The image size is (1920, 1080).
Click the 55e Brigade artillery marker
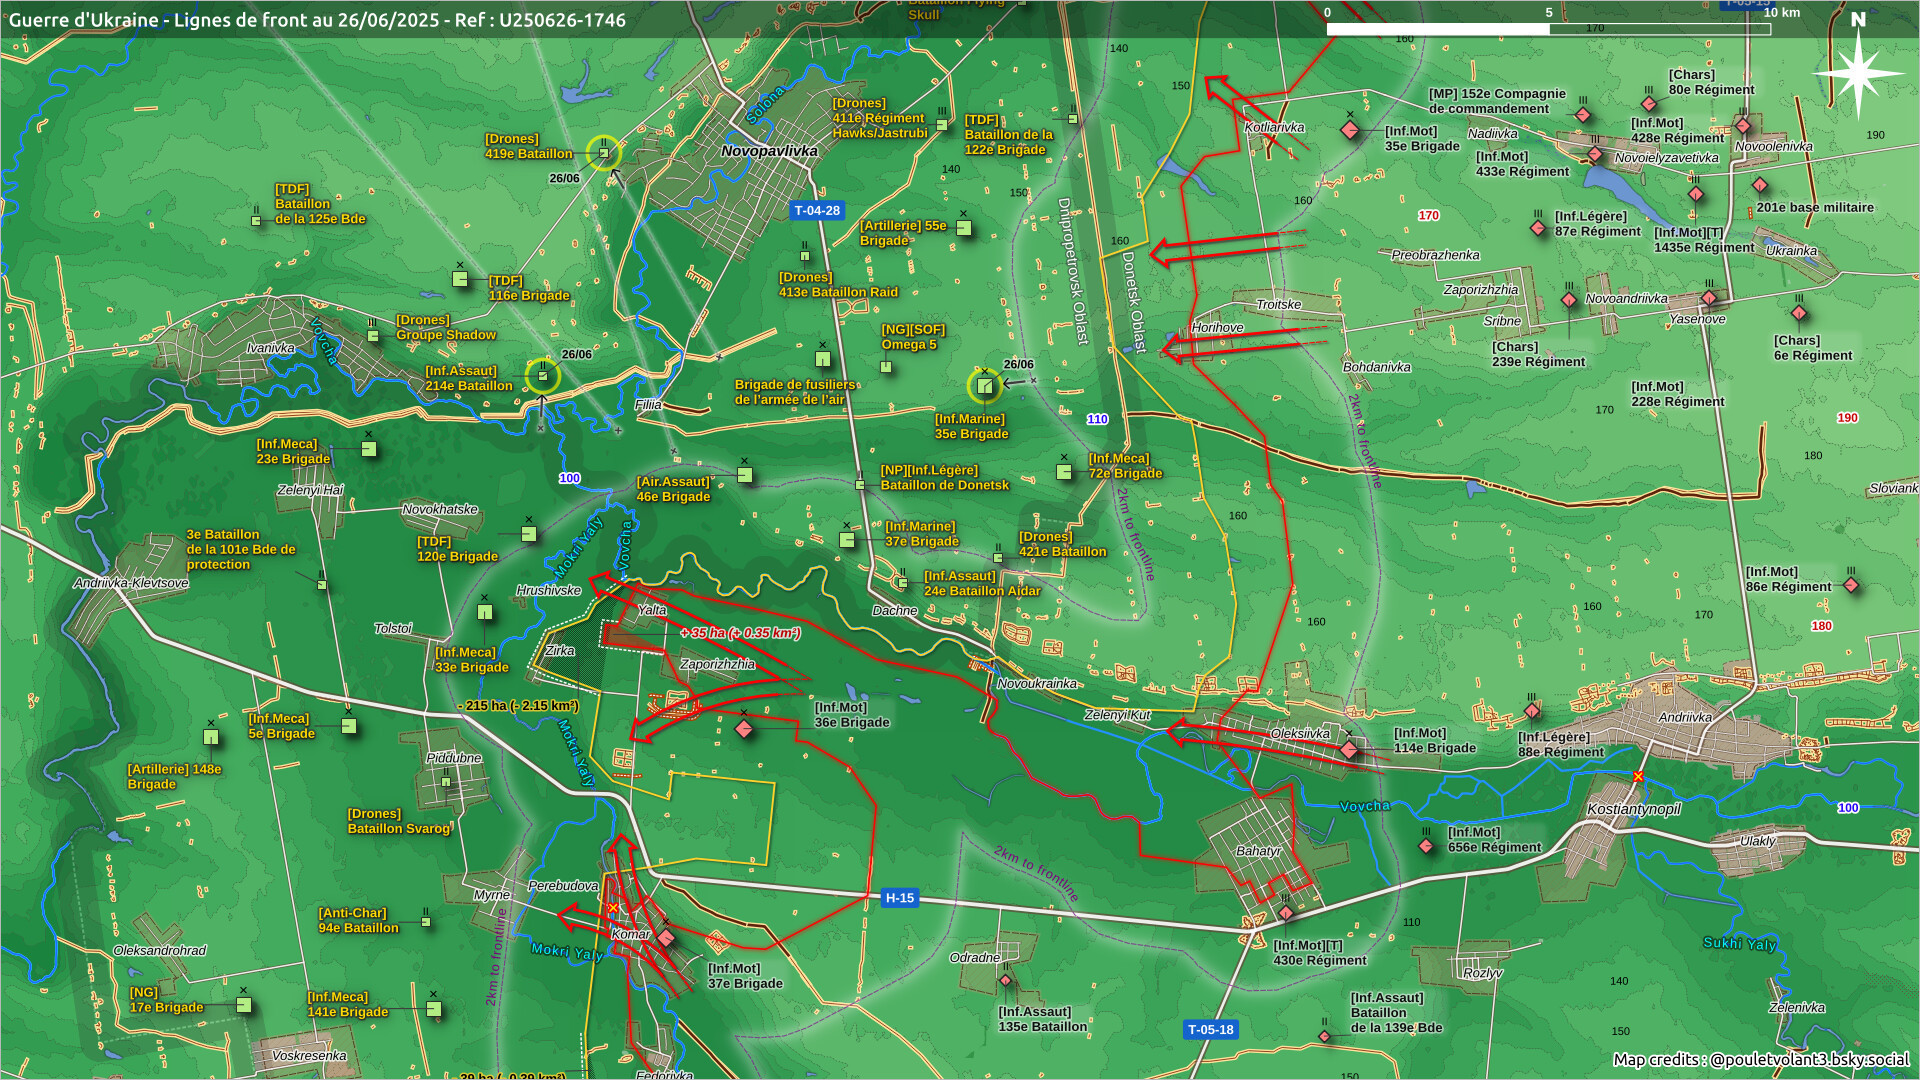(x=964, y=228)
